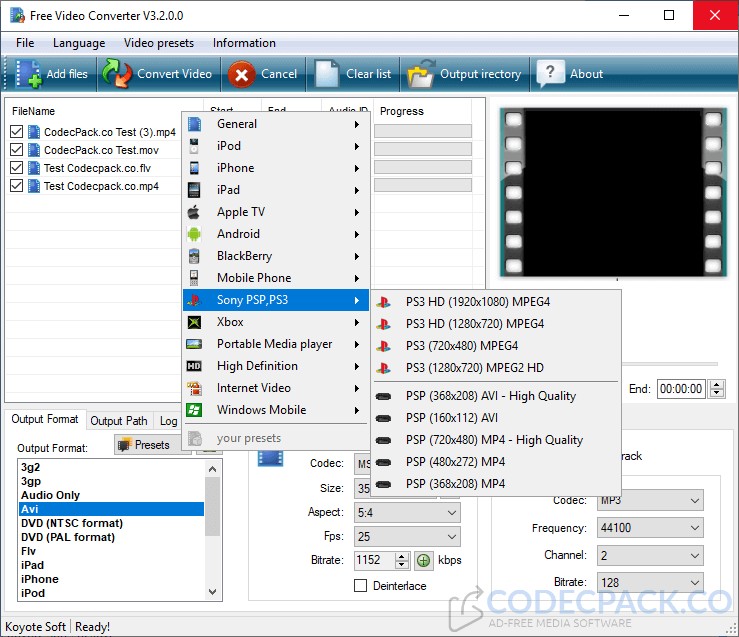Click the Convert Video arrows icon
This screenshot has width=739, height=637.
pyautogui.click(x=116, y=74)
